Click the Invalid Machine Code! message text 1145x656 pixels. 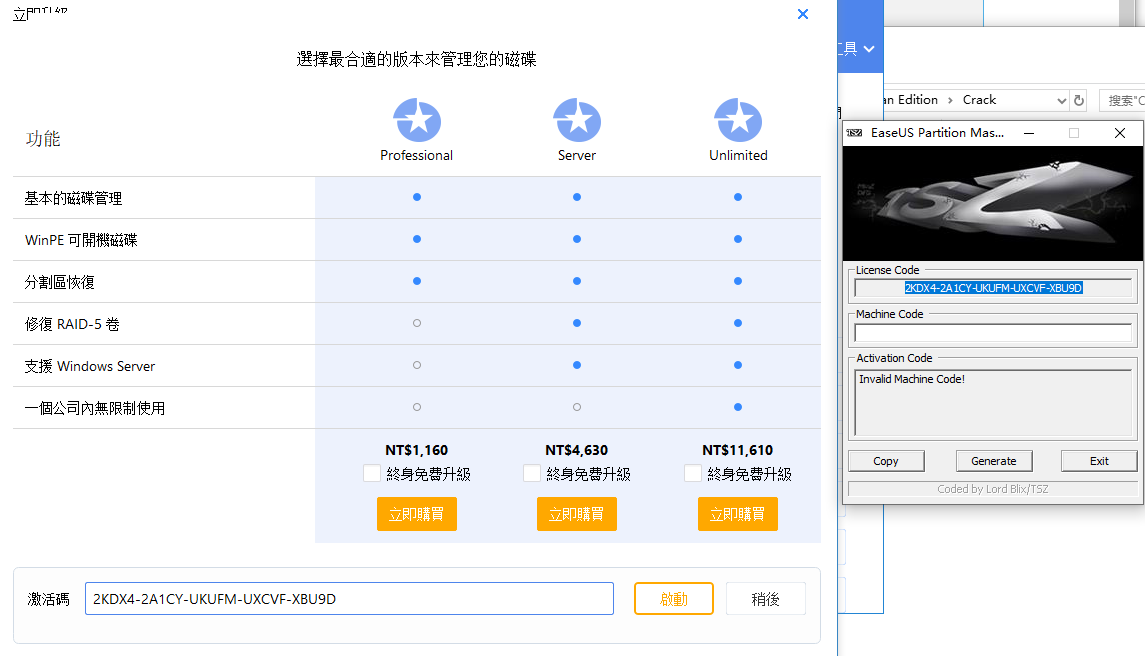coord(912,379)
